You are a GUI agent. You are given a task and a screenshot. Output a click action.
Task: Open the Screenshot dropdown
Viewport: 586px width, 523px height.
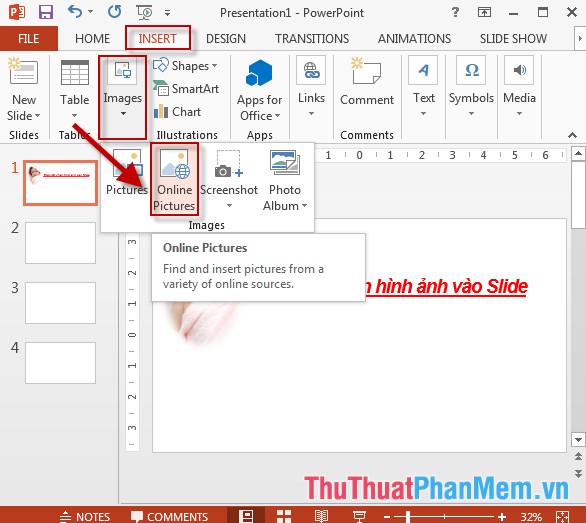[229, 179]
